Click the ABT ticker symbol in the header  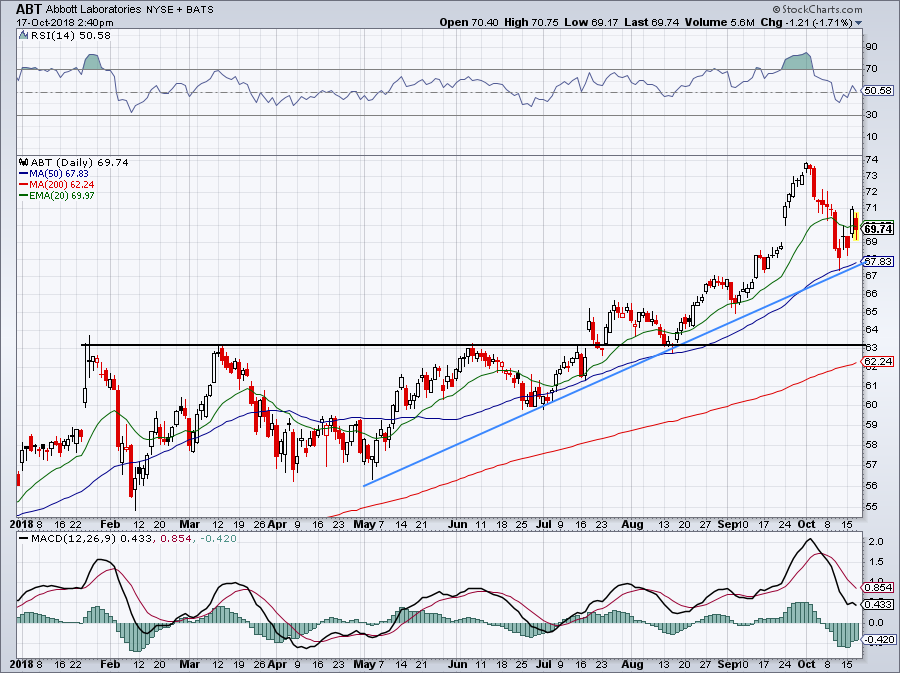click(x=29, y=9)
